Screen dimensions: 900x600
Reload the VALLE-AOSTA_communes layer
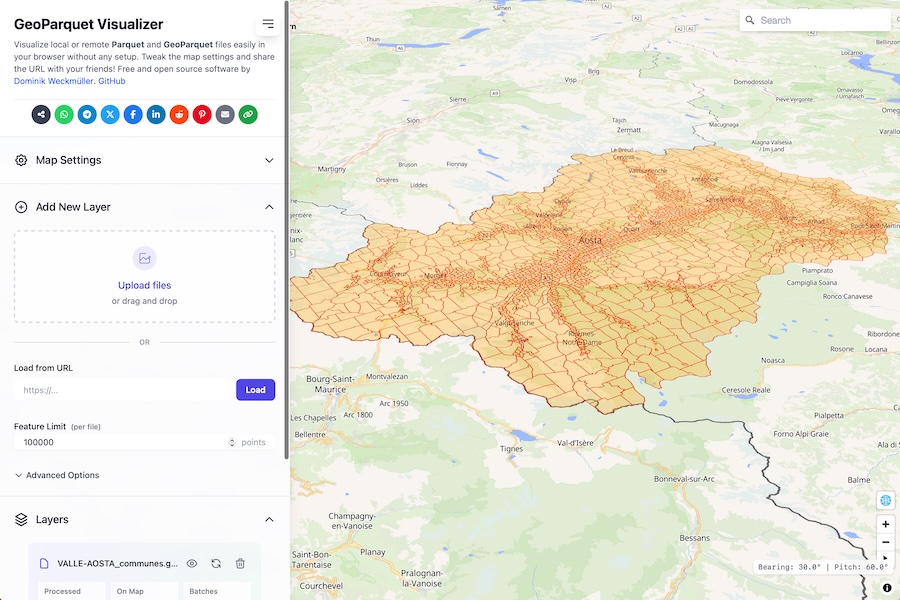pyautogui.click(x=216, y=564)
